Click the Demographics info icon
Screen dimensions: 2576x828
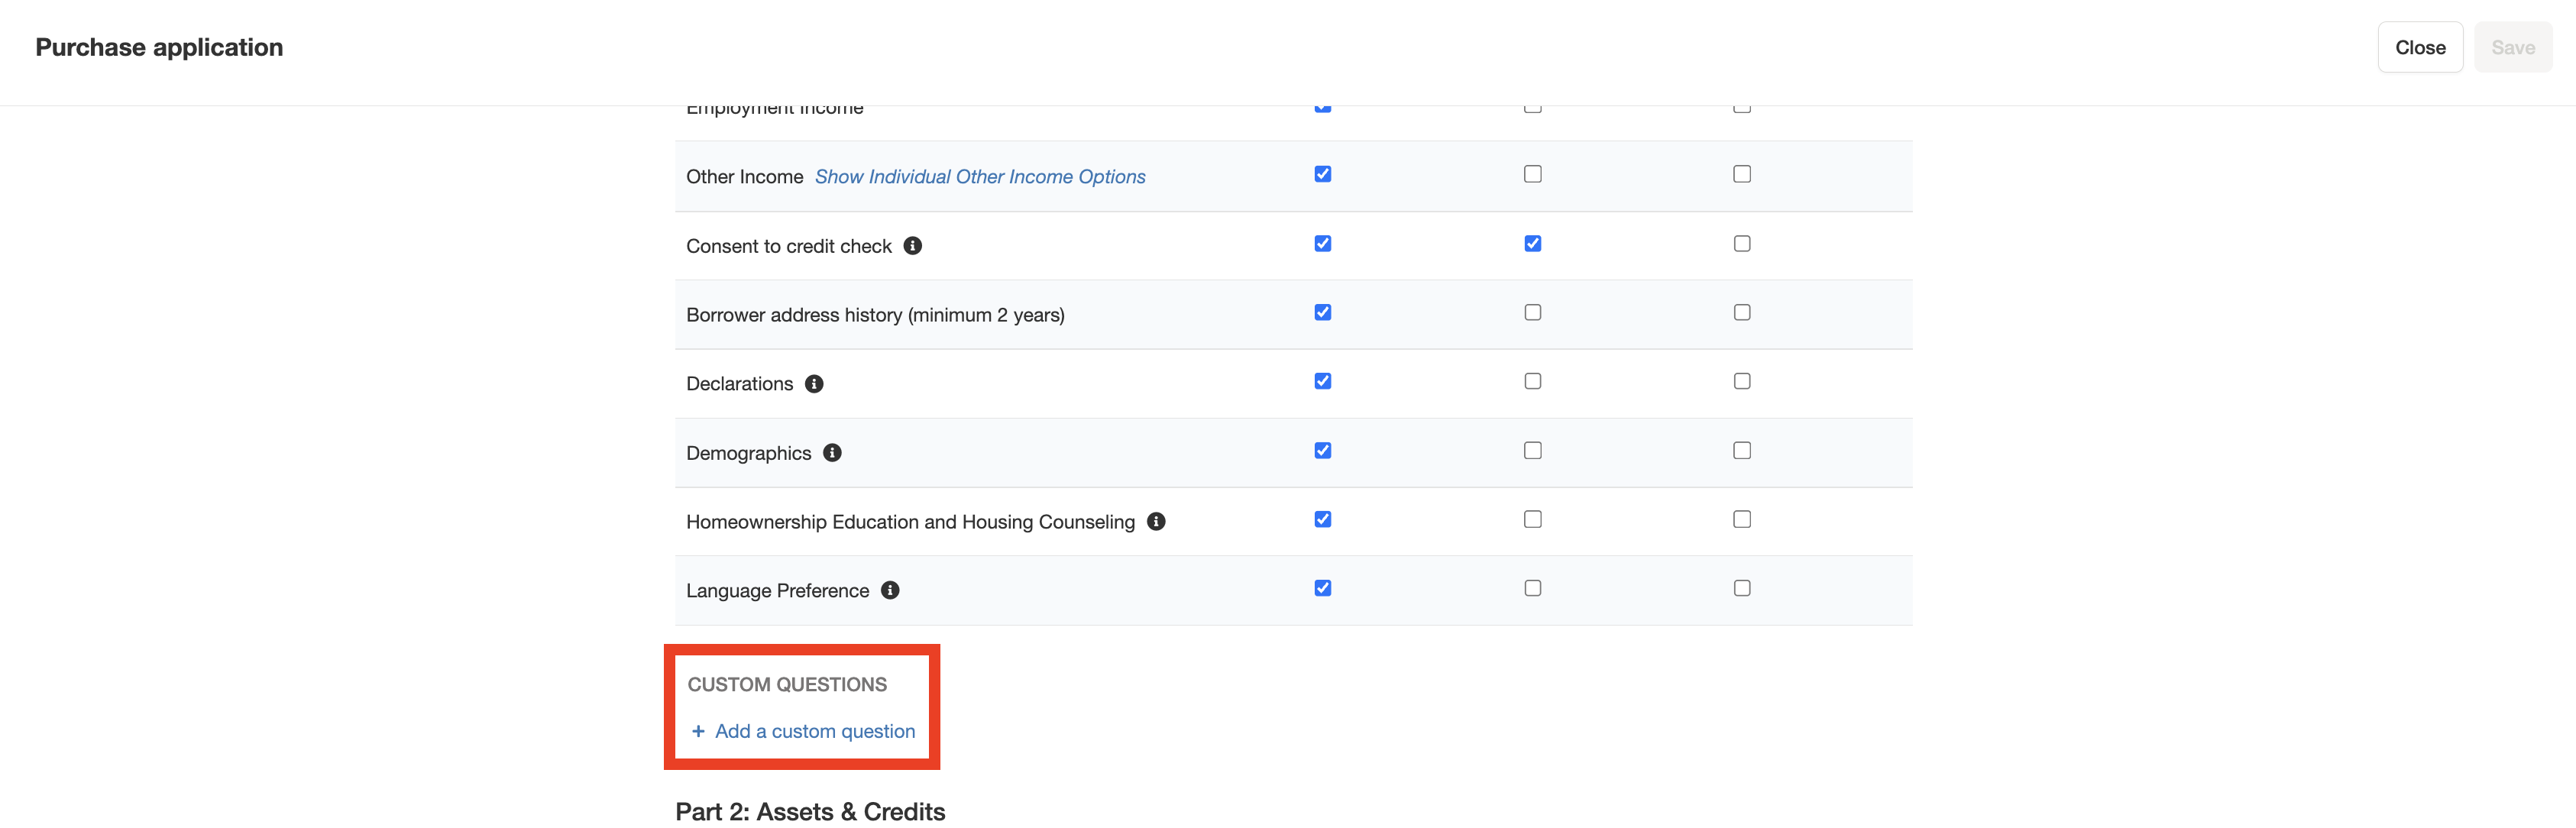coord(832,453)
